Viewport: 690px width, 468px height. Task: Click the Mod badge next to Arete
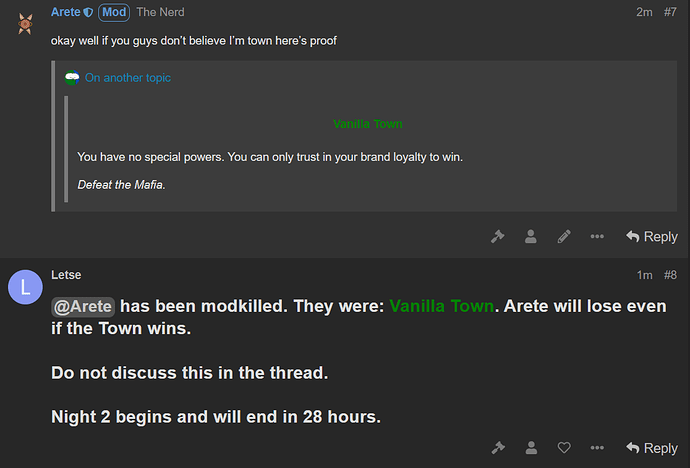coord(114,12)
